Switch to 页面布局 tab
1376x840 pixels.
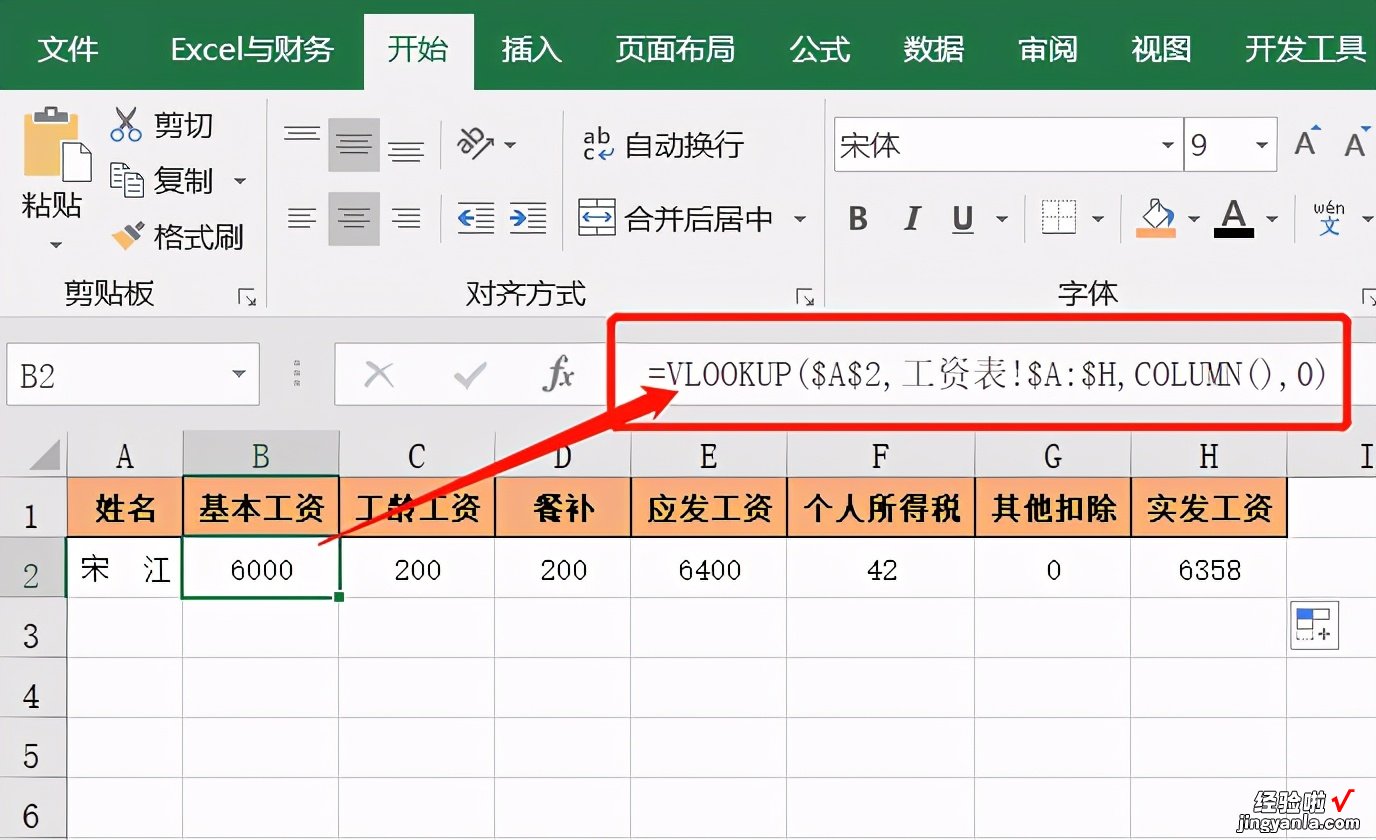(x=675, y=49)
